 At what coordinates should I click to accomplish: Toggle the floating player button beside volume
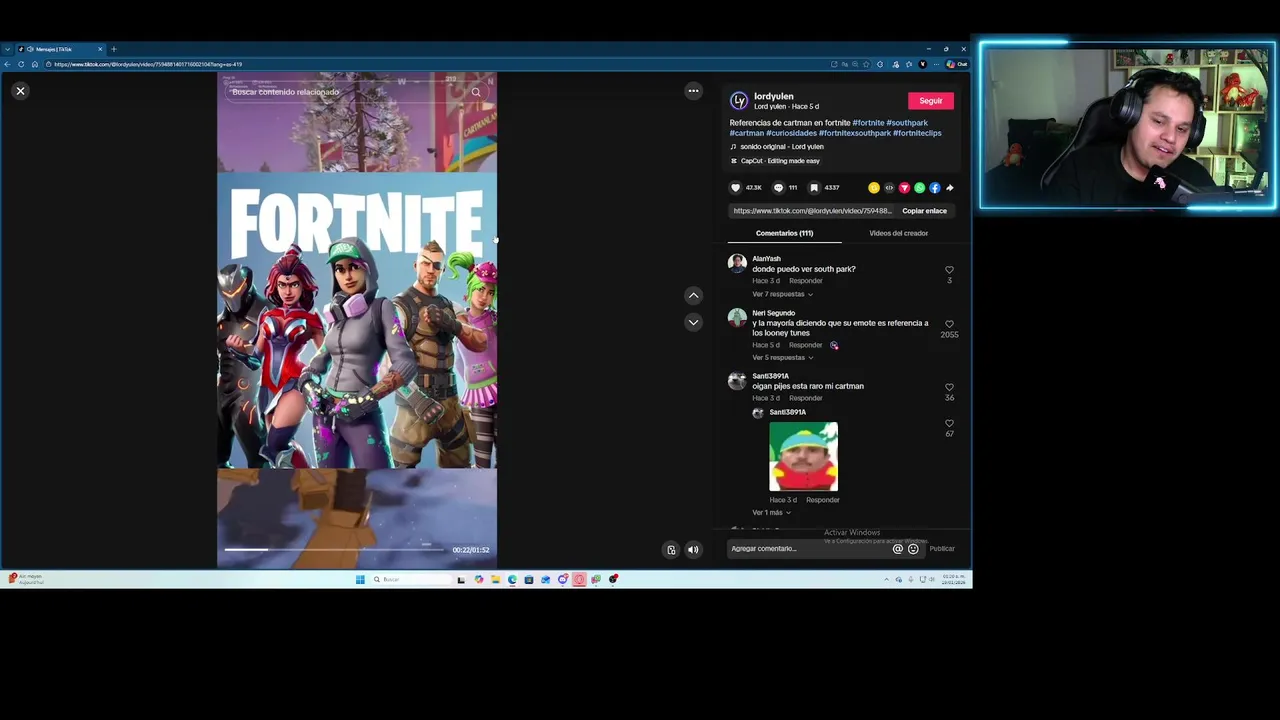pos(671,549)
